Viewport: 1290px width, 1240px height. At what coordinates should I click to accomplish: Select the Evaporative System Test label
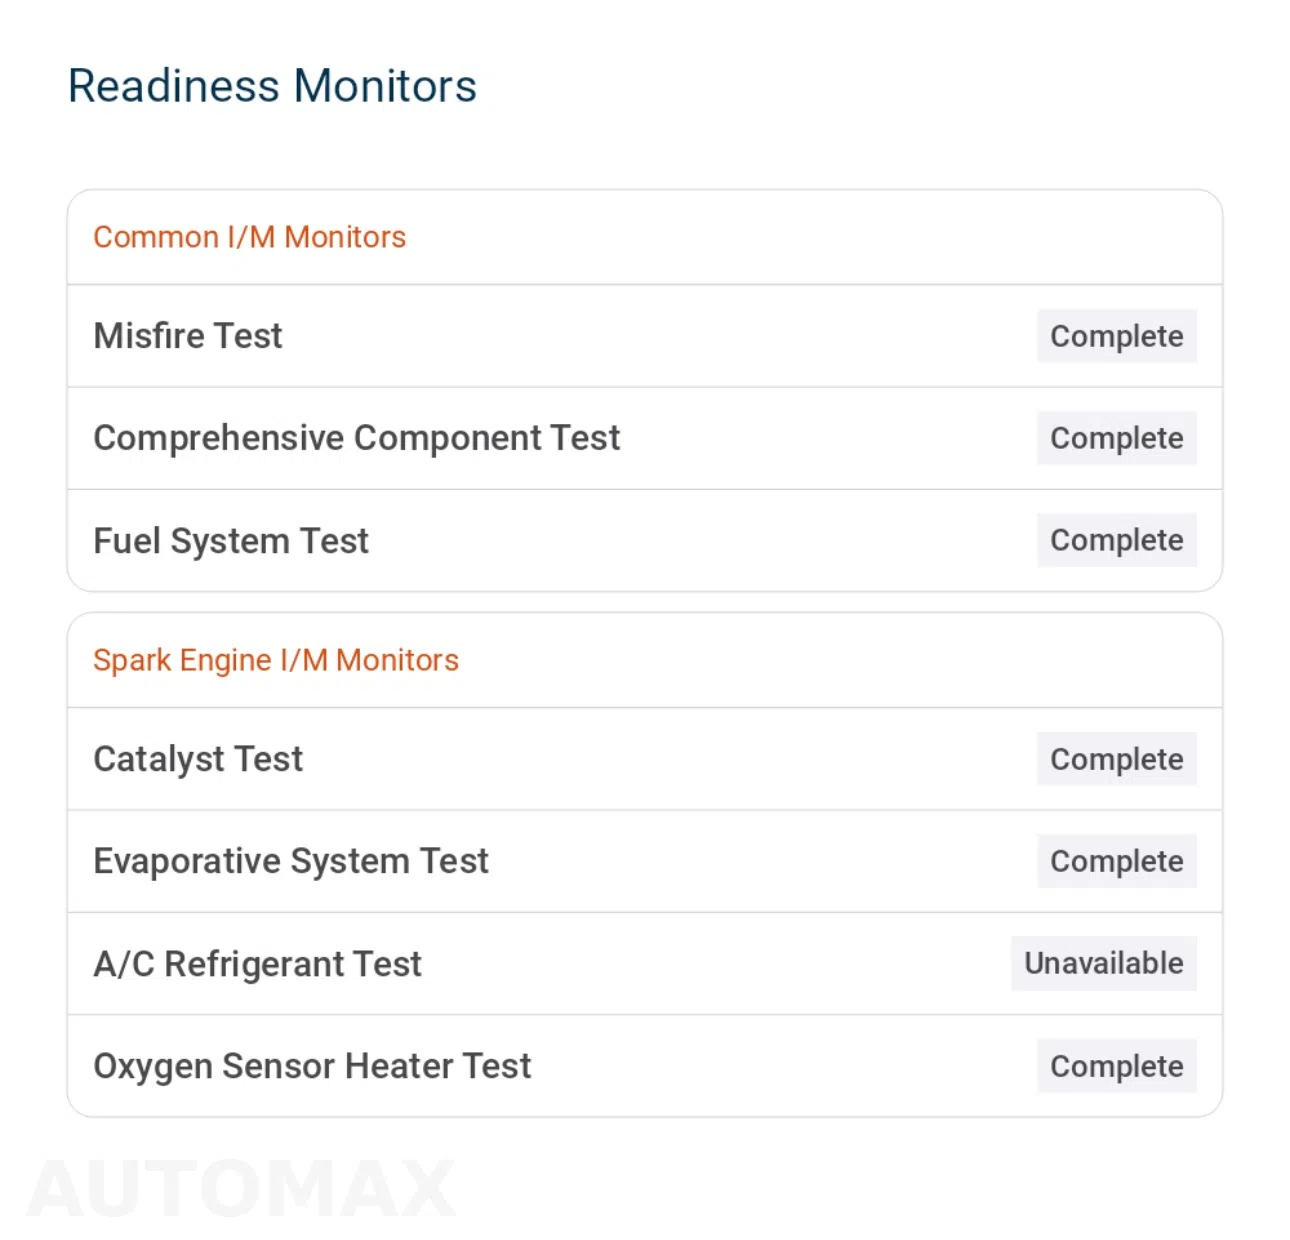pos(291,861)
